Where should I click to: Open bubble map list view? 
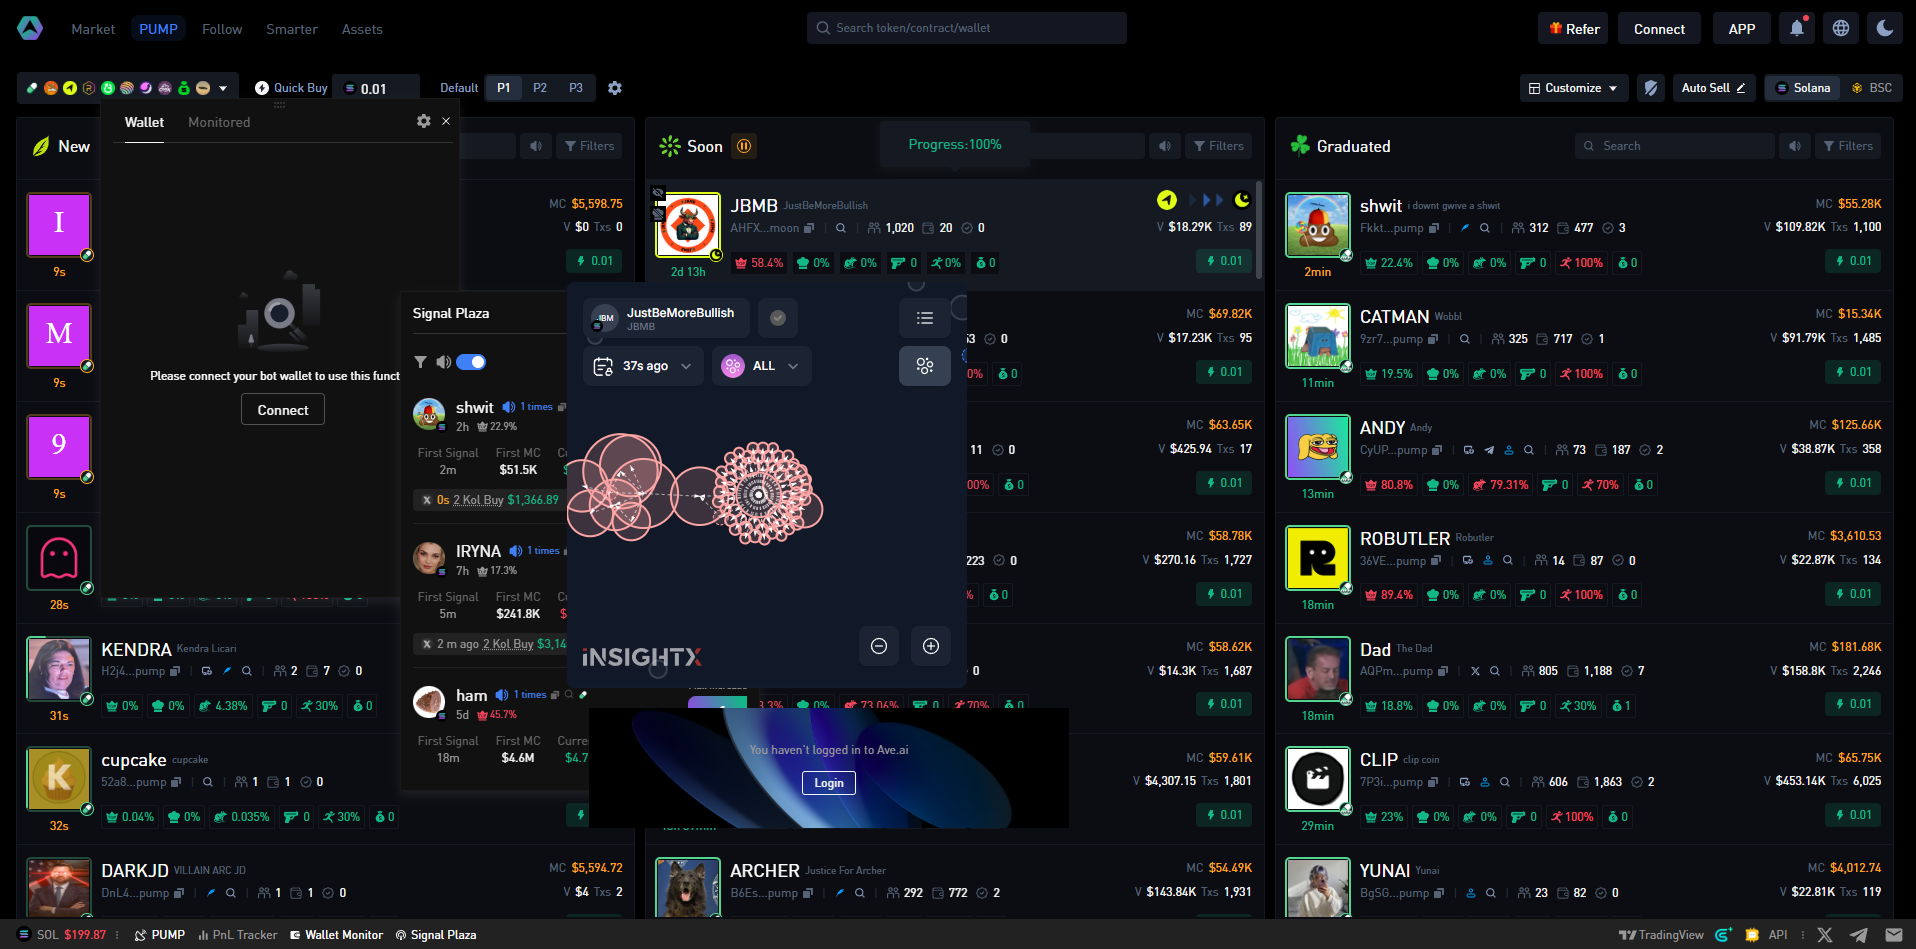(925, 318)
